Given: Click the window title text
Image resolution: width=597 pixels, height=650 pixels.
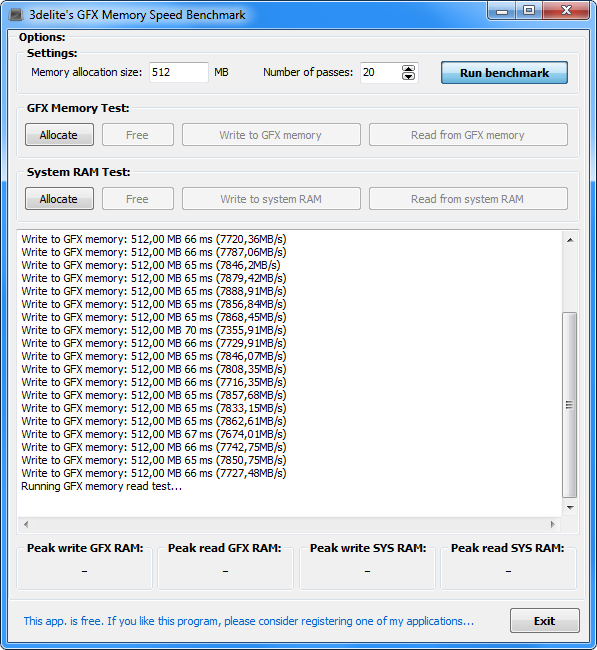Looking at the screenshot, I should (137, 15).
